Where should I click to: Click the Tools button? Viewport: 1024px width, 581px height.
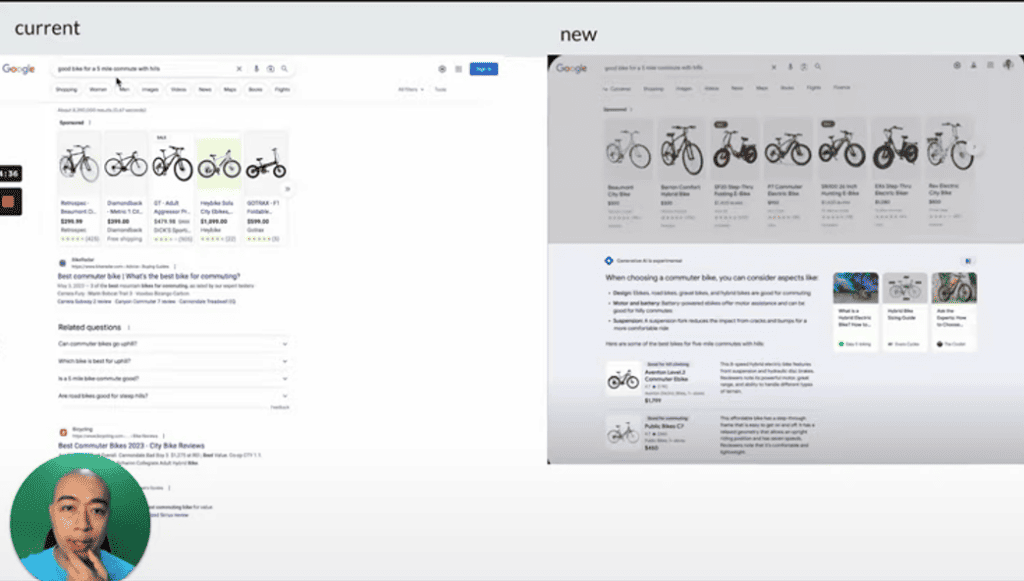pos(441,89)
